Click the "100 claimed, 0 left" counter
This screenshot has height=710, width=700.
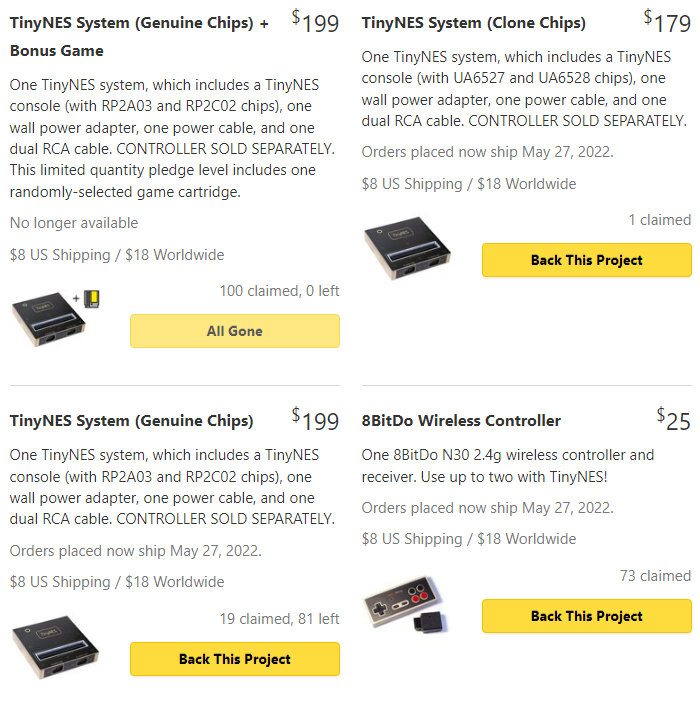(x=279, y=291)
